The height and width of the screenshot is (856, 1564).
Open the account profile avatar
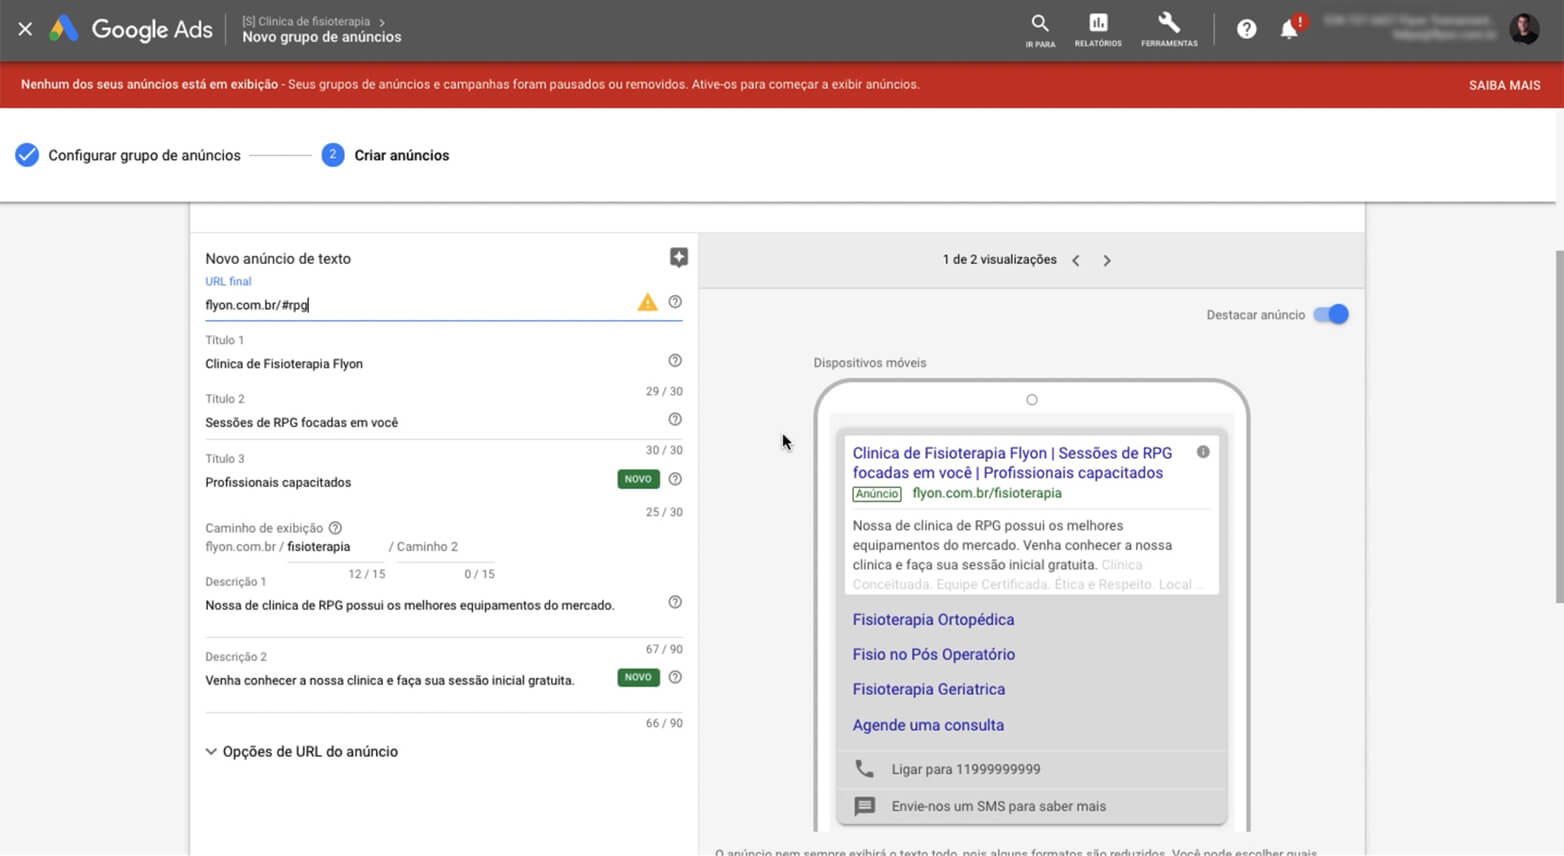[x=1524, y=29]
